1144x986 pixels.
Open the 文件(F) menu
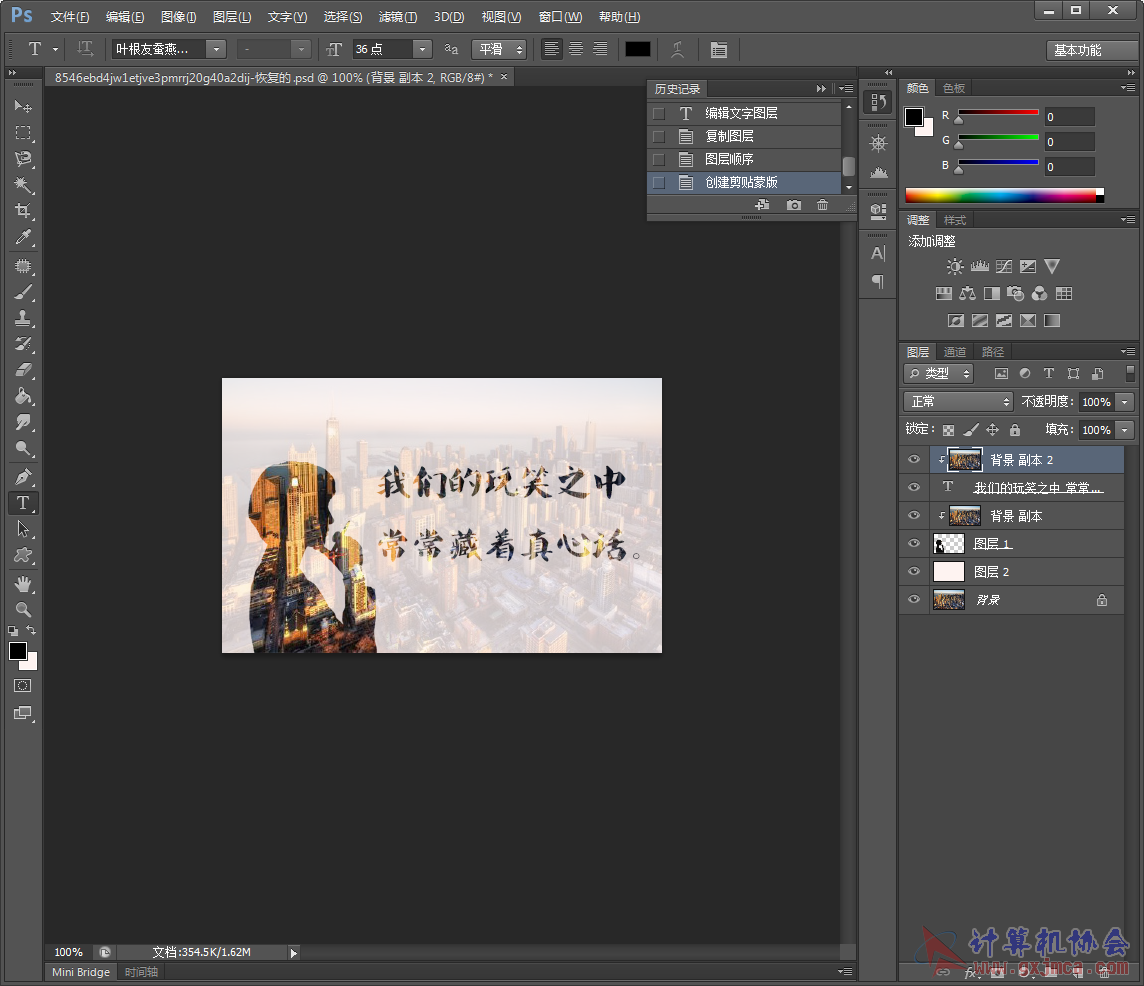coord(69,17)
